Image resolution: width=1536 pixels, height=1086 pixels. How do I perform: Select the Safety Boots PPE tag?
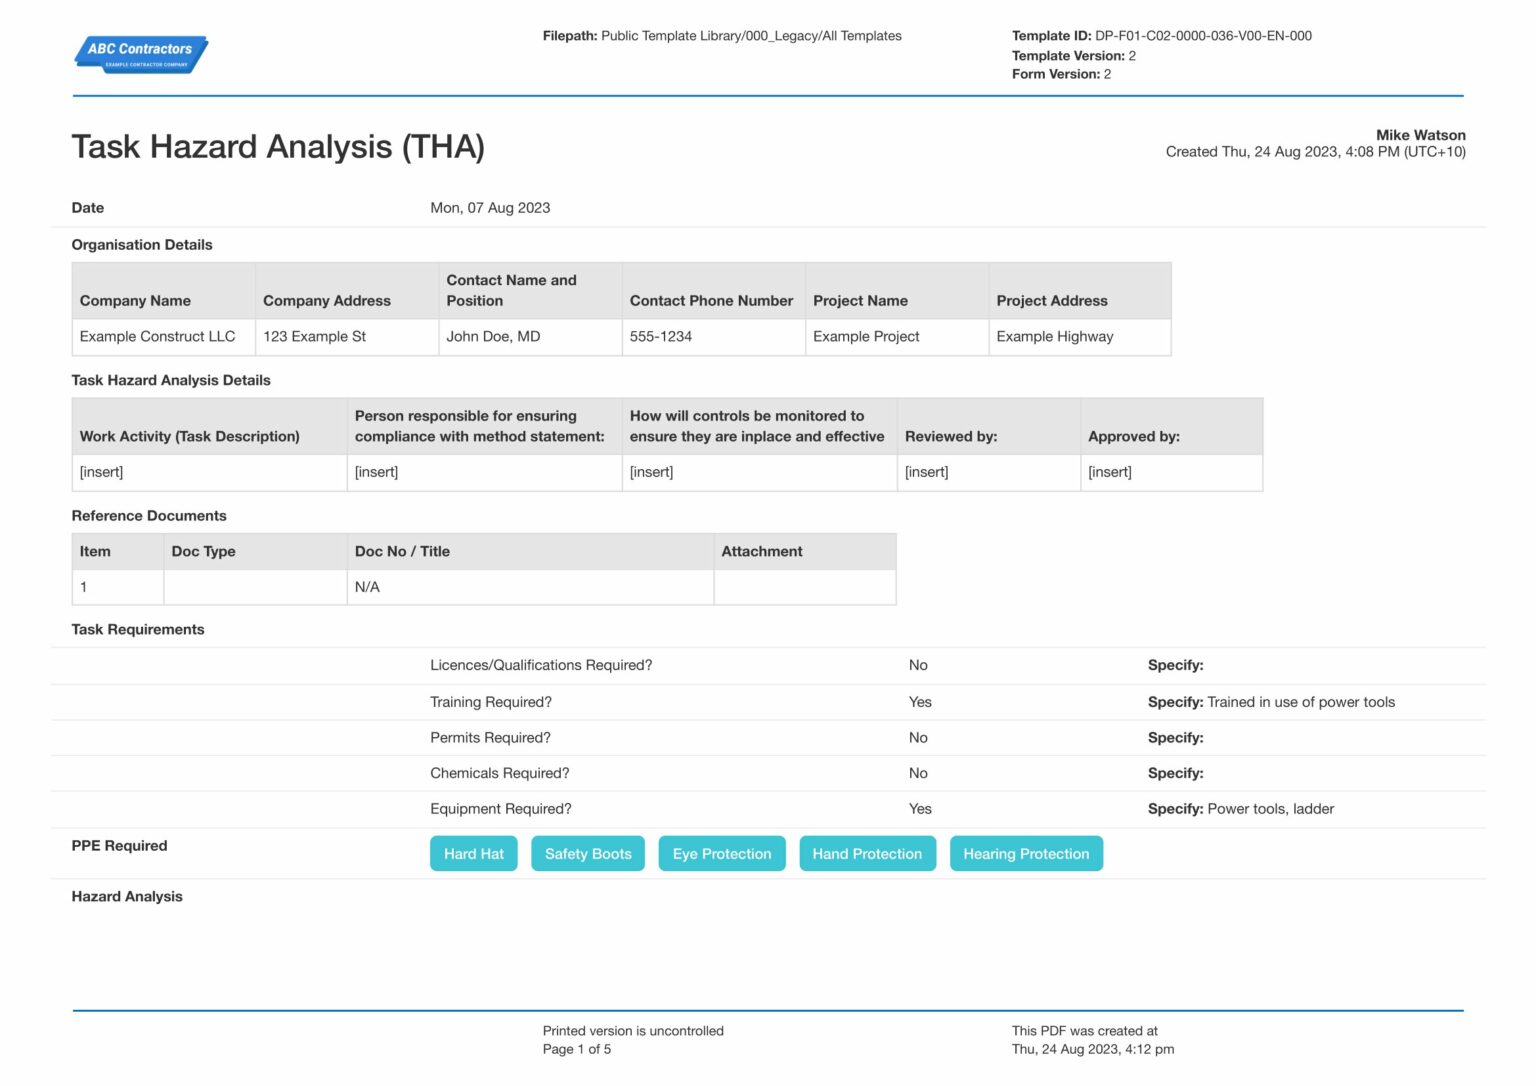[x=587, y=853]
